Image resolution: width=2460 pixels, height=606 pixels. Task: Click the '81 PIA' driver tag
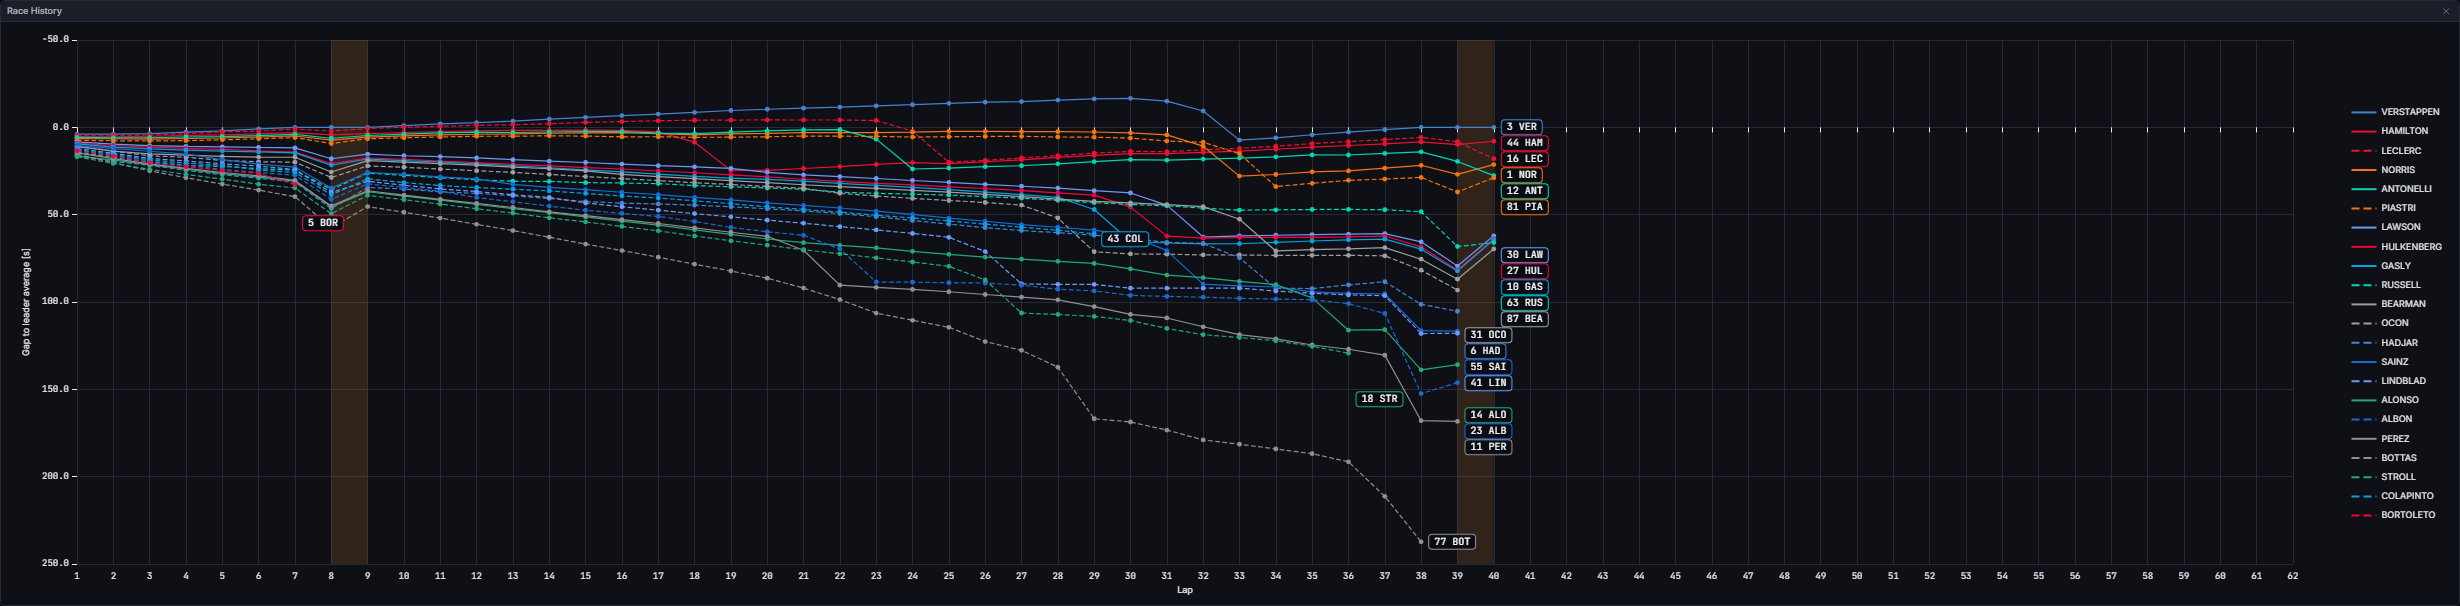coord(1524,207)
